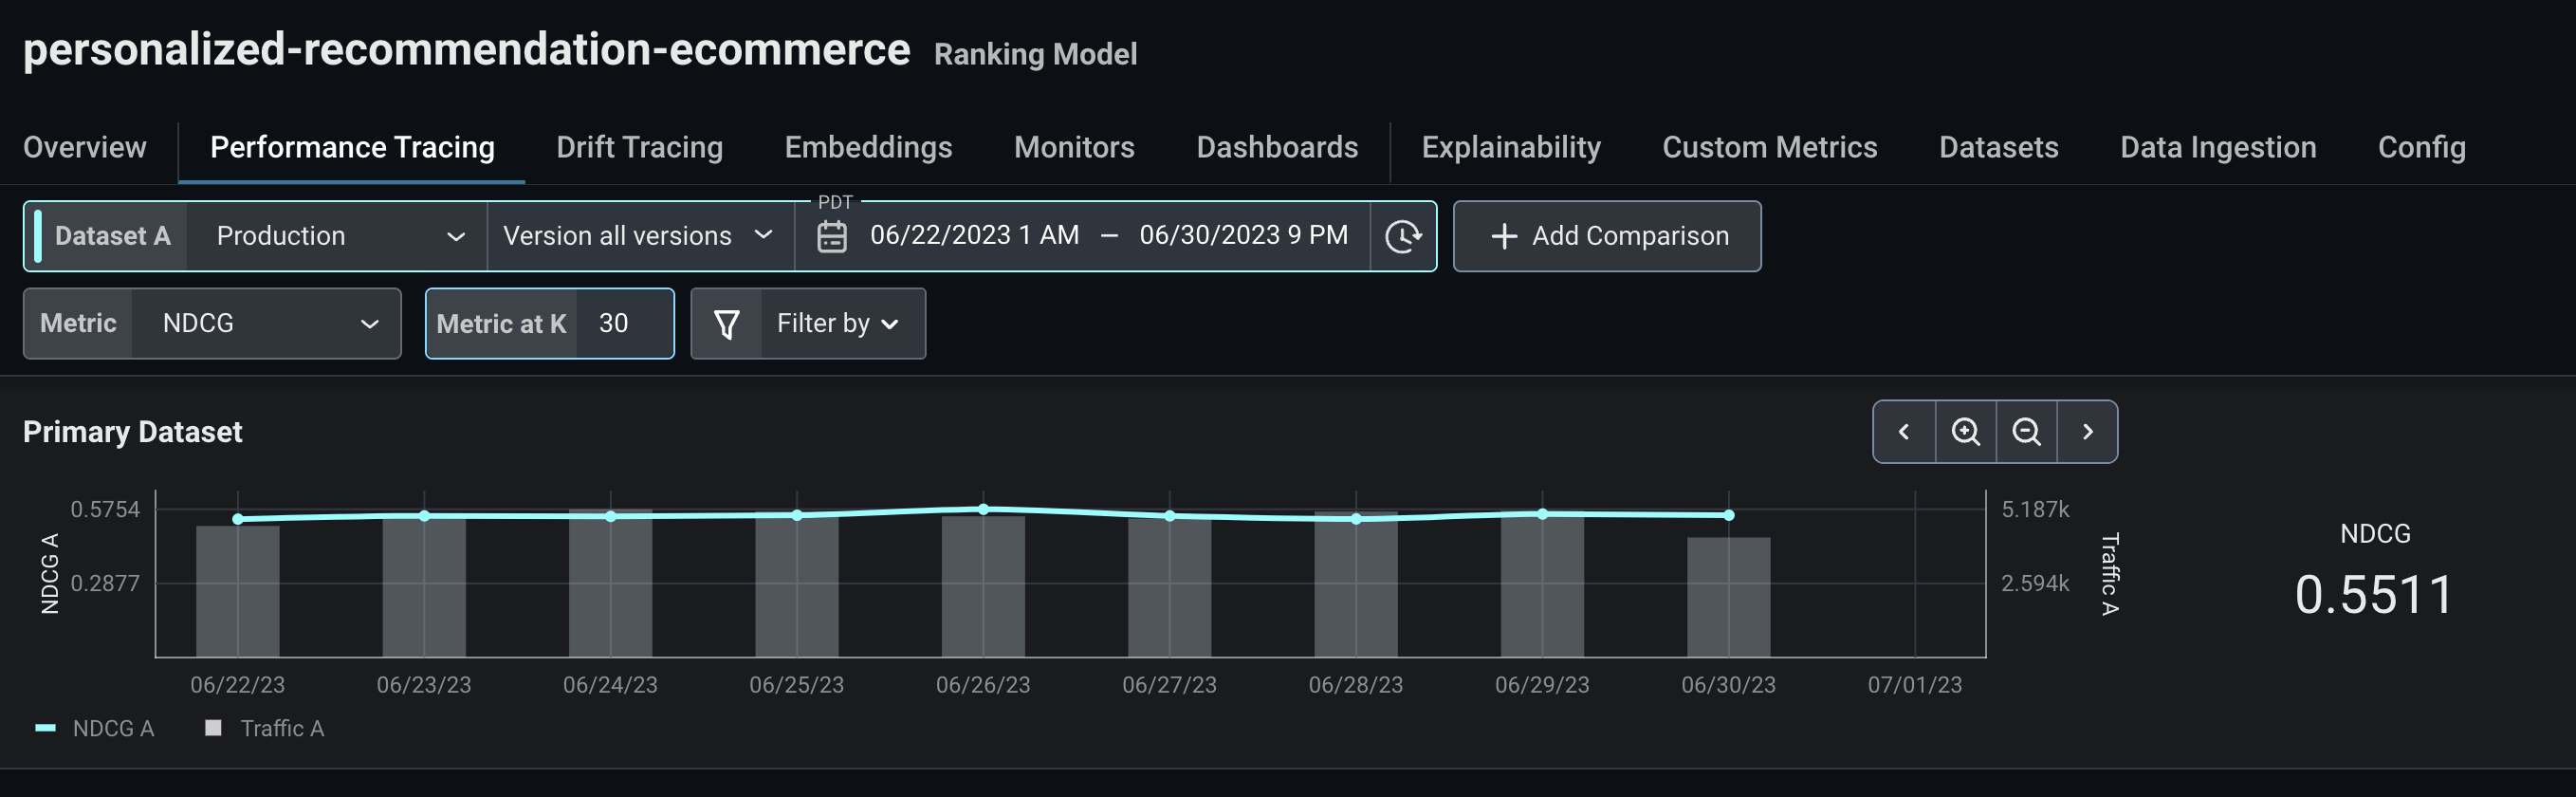Switch to the Overview tab
The width and height of the screenshot is (2576, 797).
pos(85,148)
